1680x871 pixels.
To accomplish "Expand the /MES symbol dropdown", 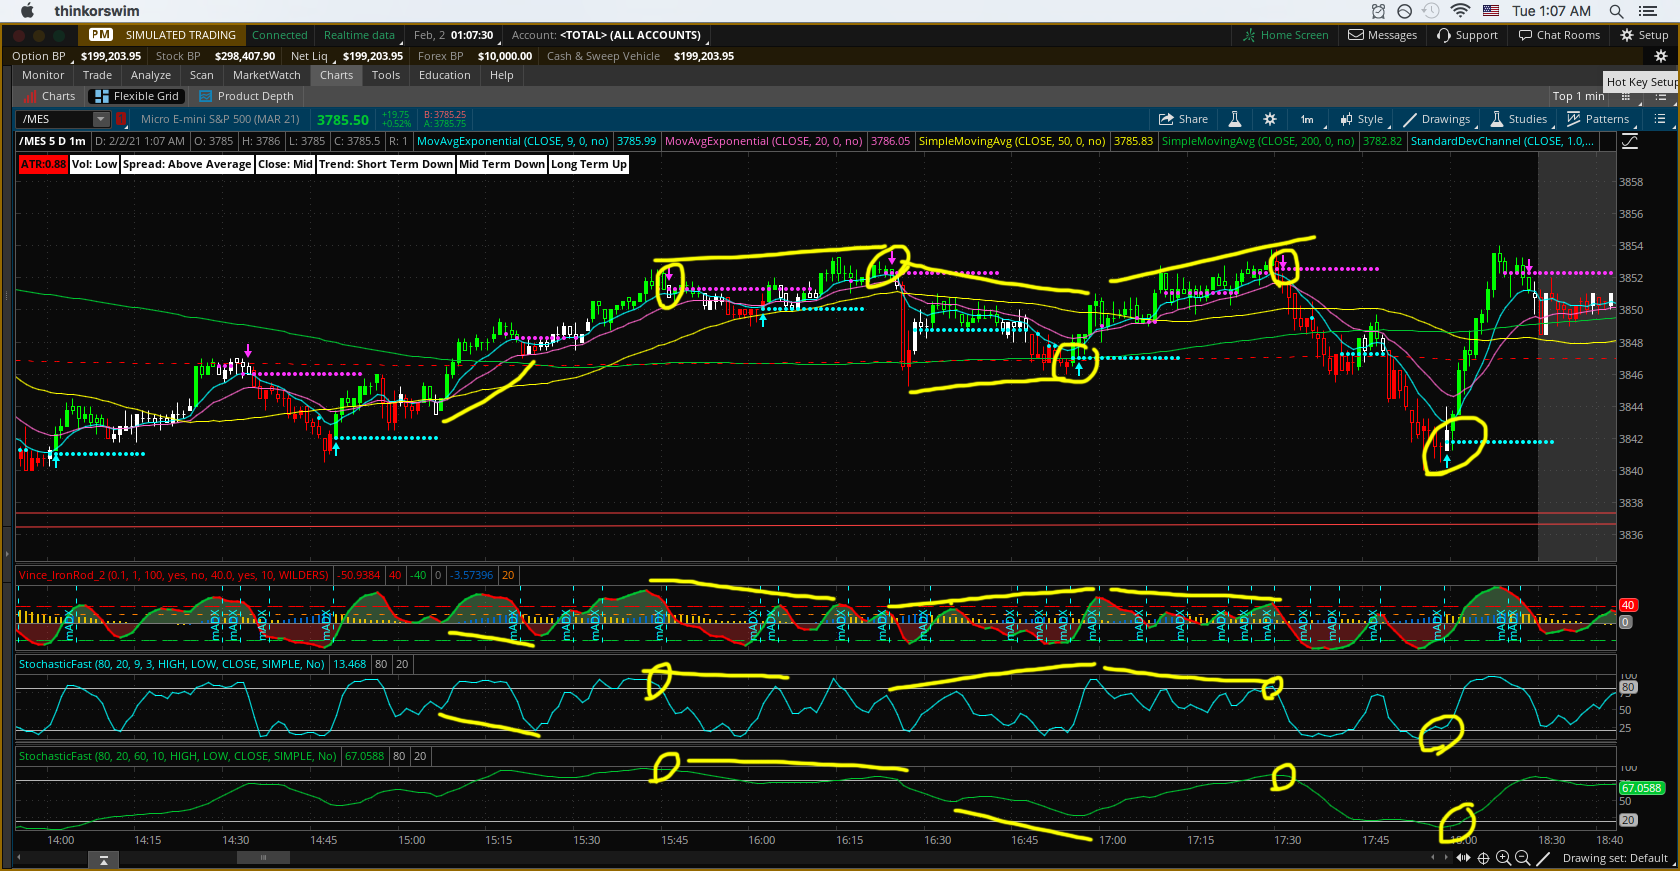I will click(100, 119).
